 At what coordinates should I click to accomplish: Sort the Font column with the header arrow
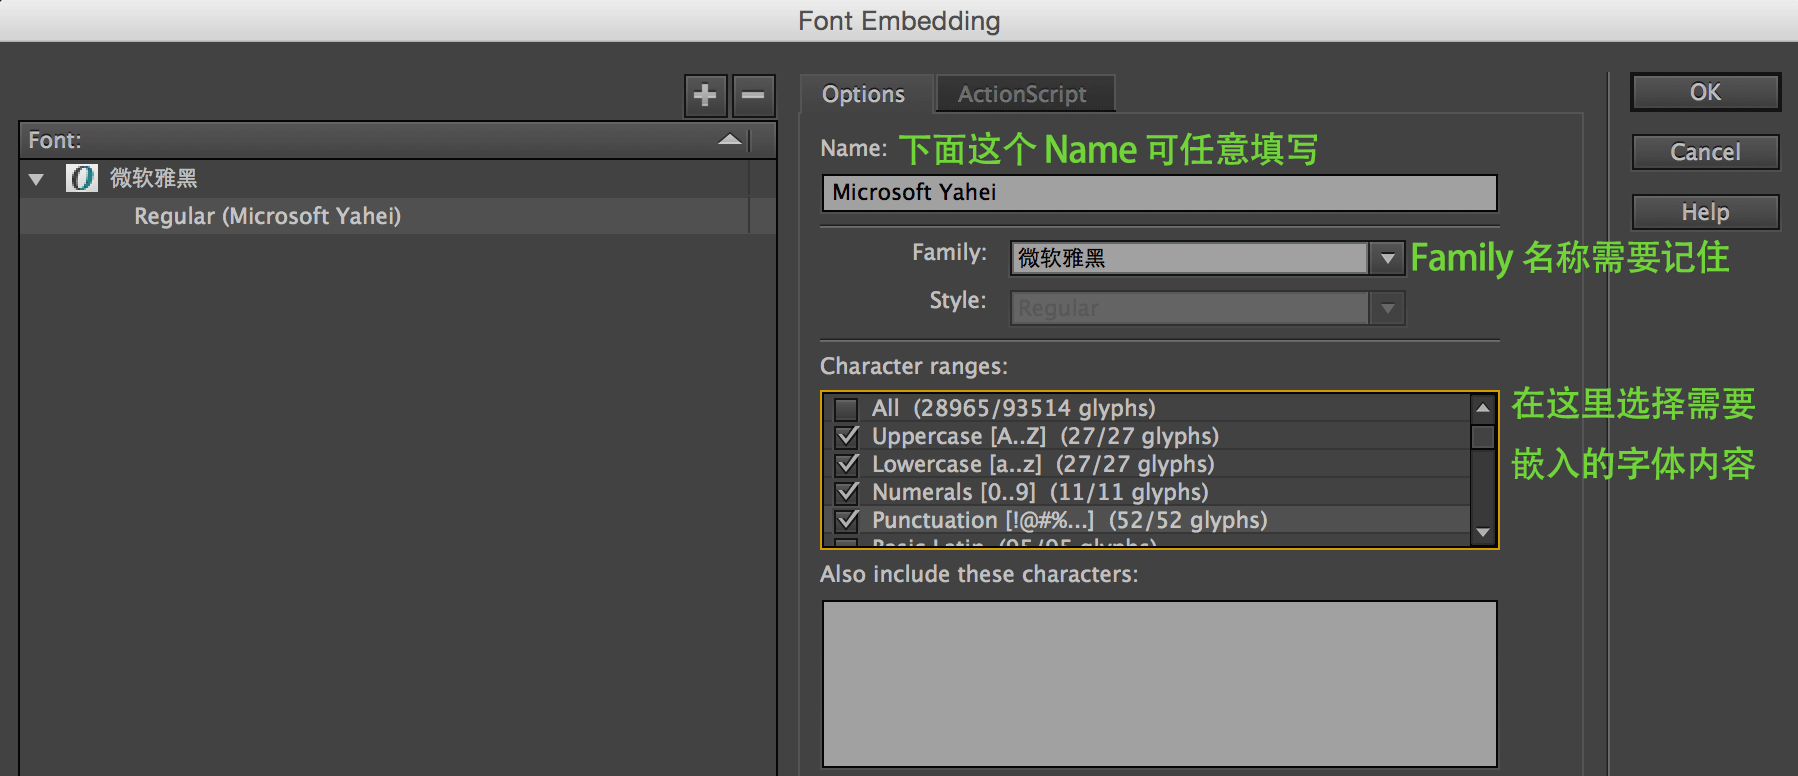(x=730, y=140)
